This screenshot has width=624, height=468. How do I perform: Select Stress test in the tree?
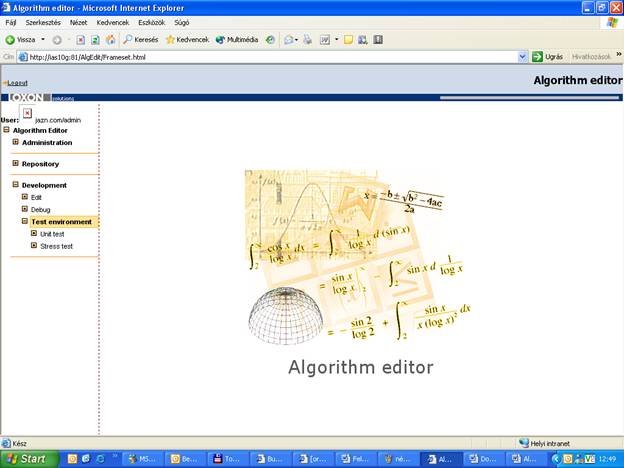pos(56,246)
